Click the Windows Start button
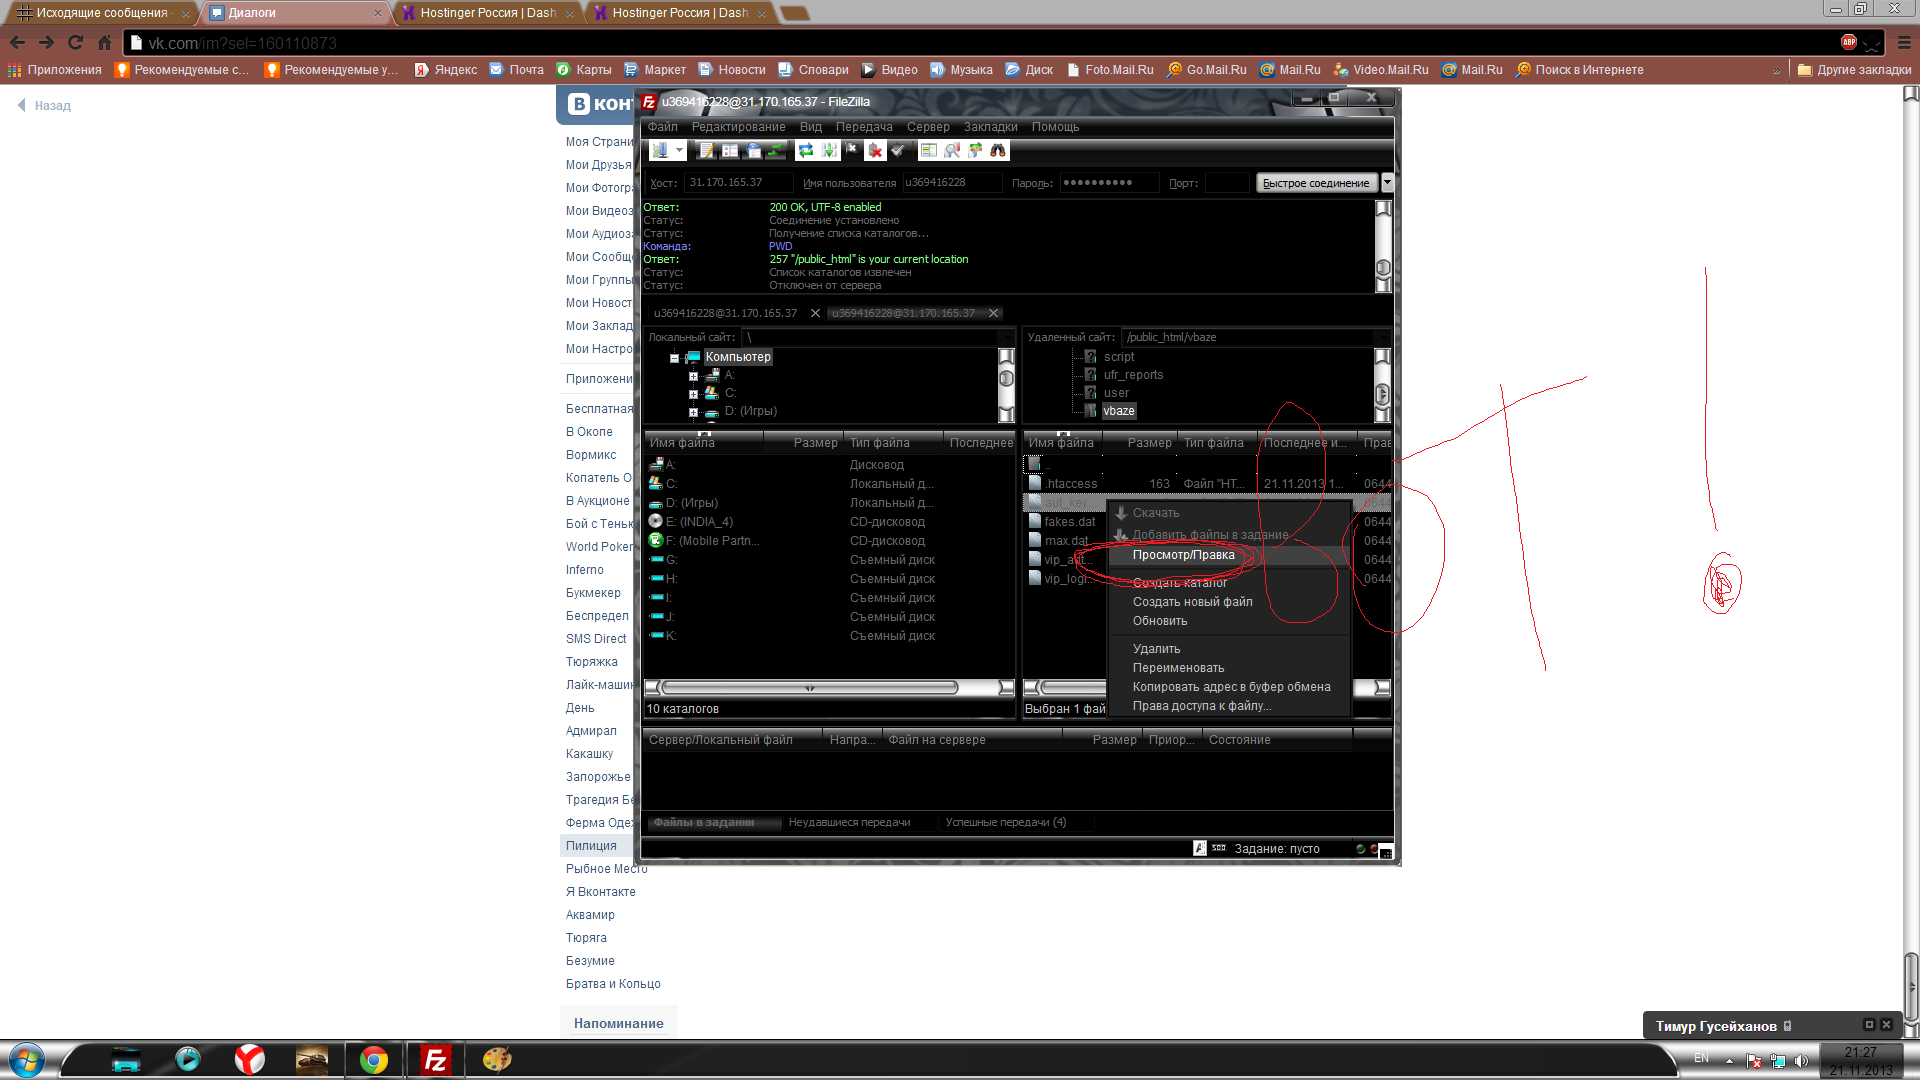Screen dimensions: 1920x1080 (x=26, y=1060)
